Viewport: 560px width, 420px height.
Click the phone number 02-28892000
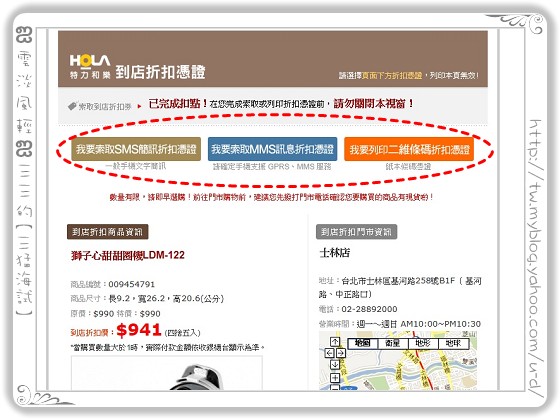[x=369, y=309]
